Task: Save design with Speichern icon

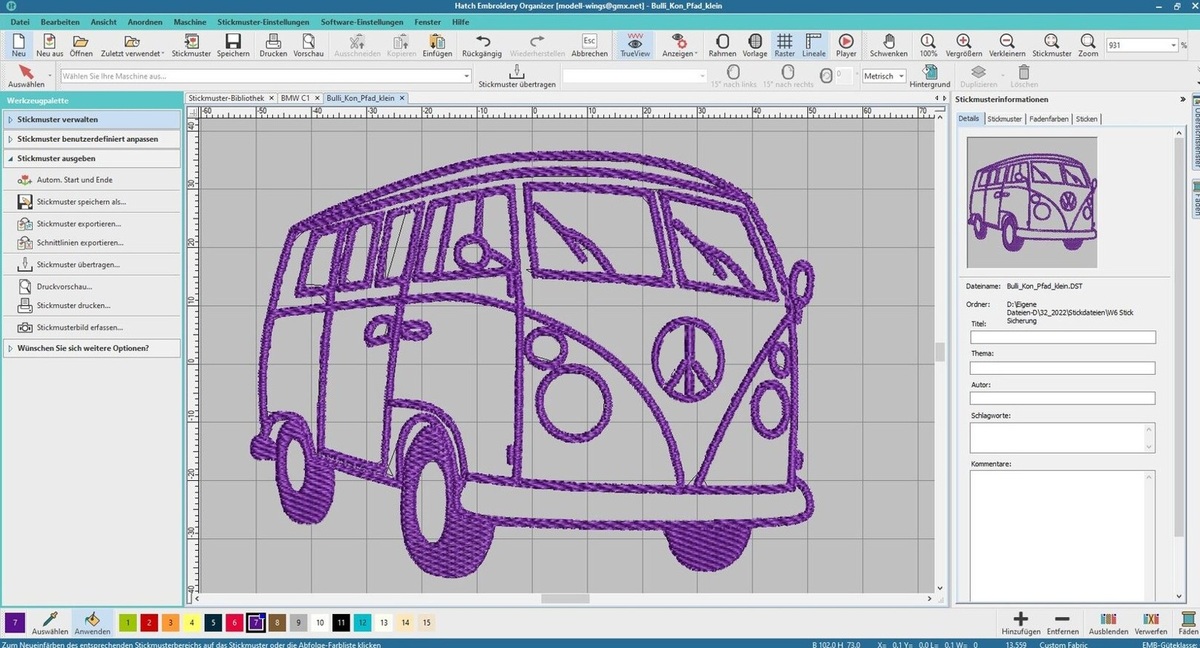Action: pyautogui.click(x=233, y=45)
